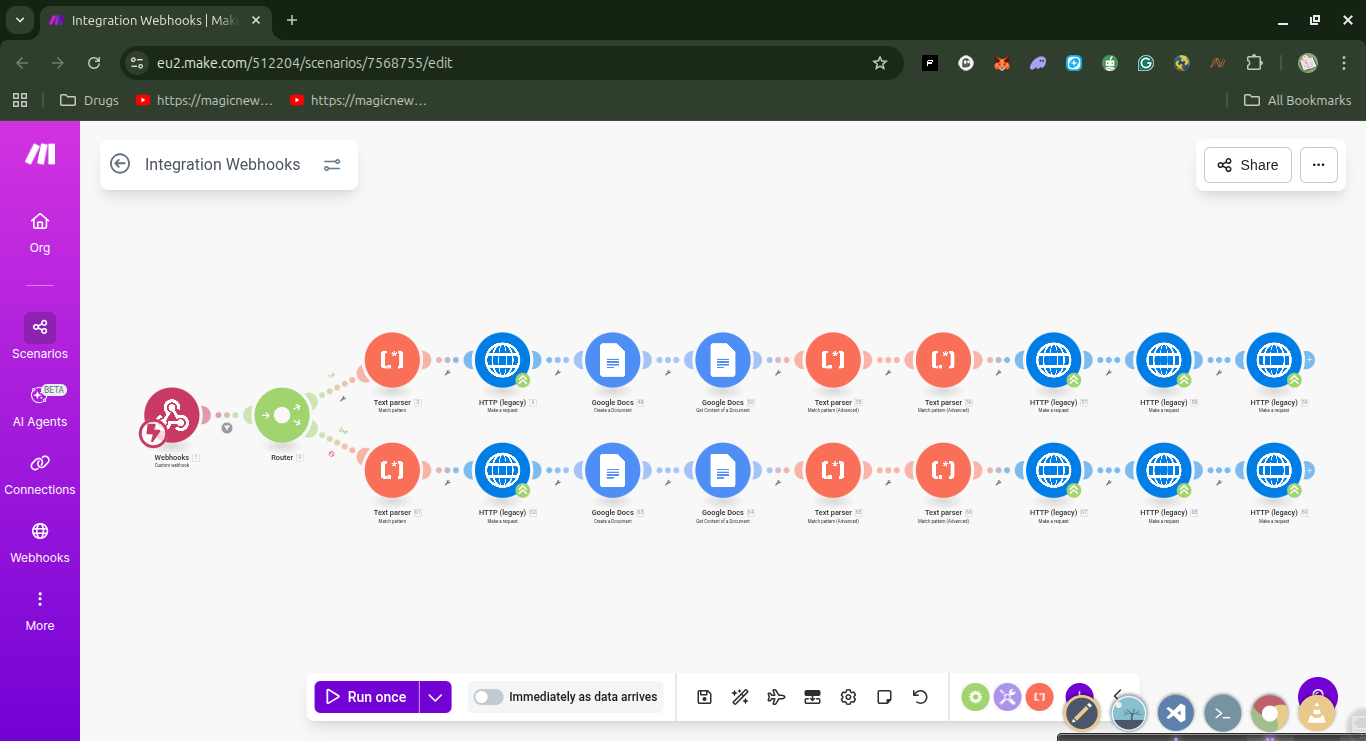Select the Router module in the canvas
This screenshot has height=741, width=1366.
click(283, 414)
